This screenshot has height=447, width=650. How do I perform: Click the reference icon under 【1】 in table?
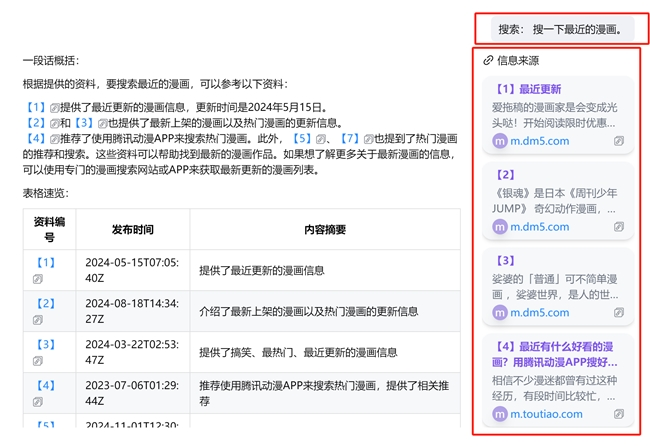[x=38, y=279]
